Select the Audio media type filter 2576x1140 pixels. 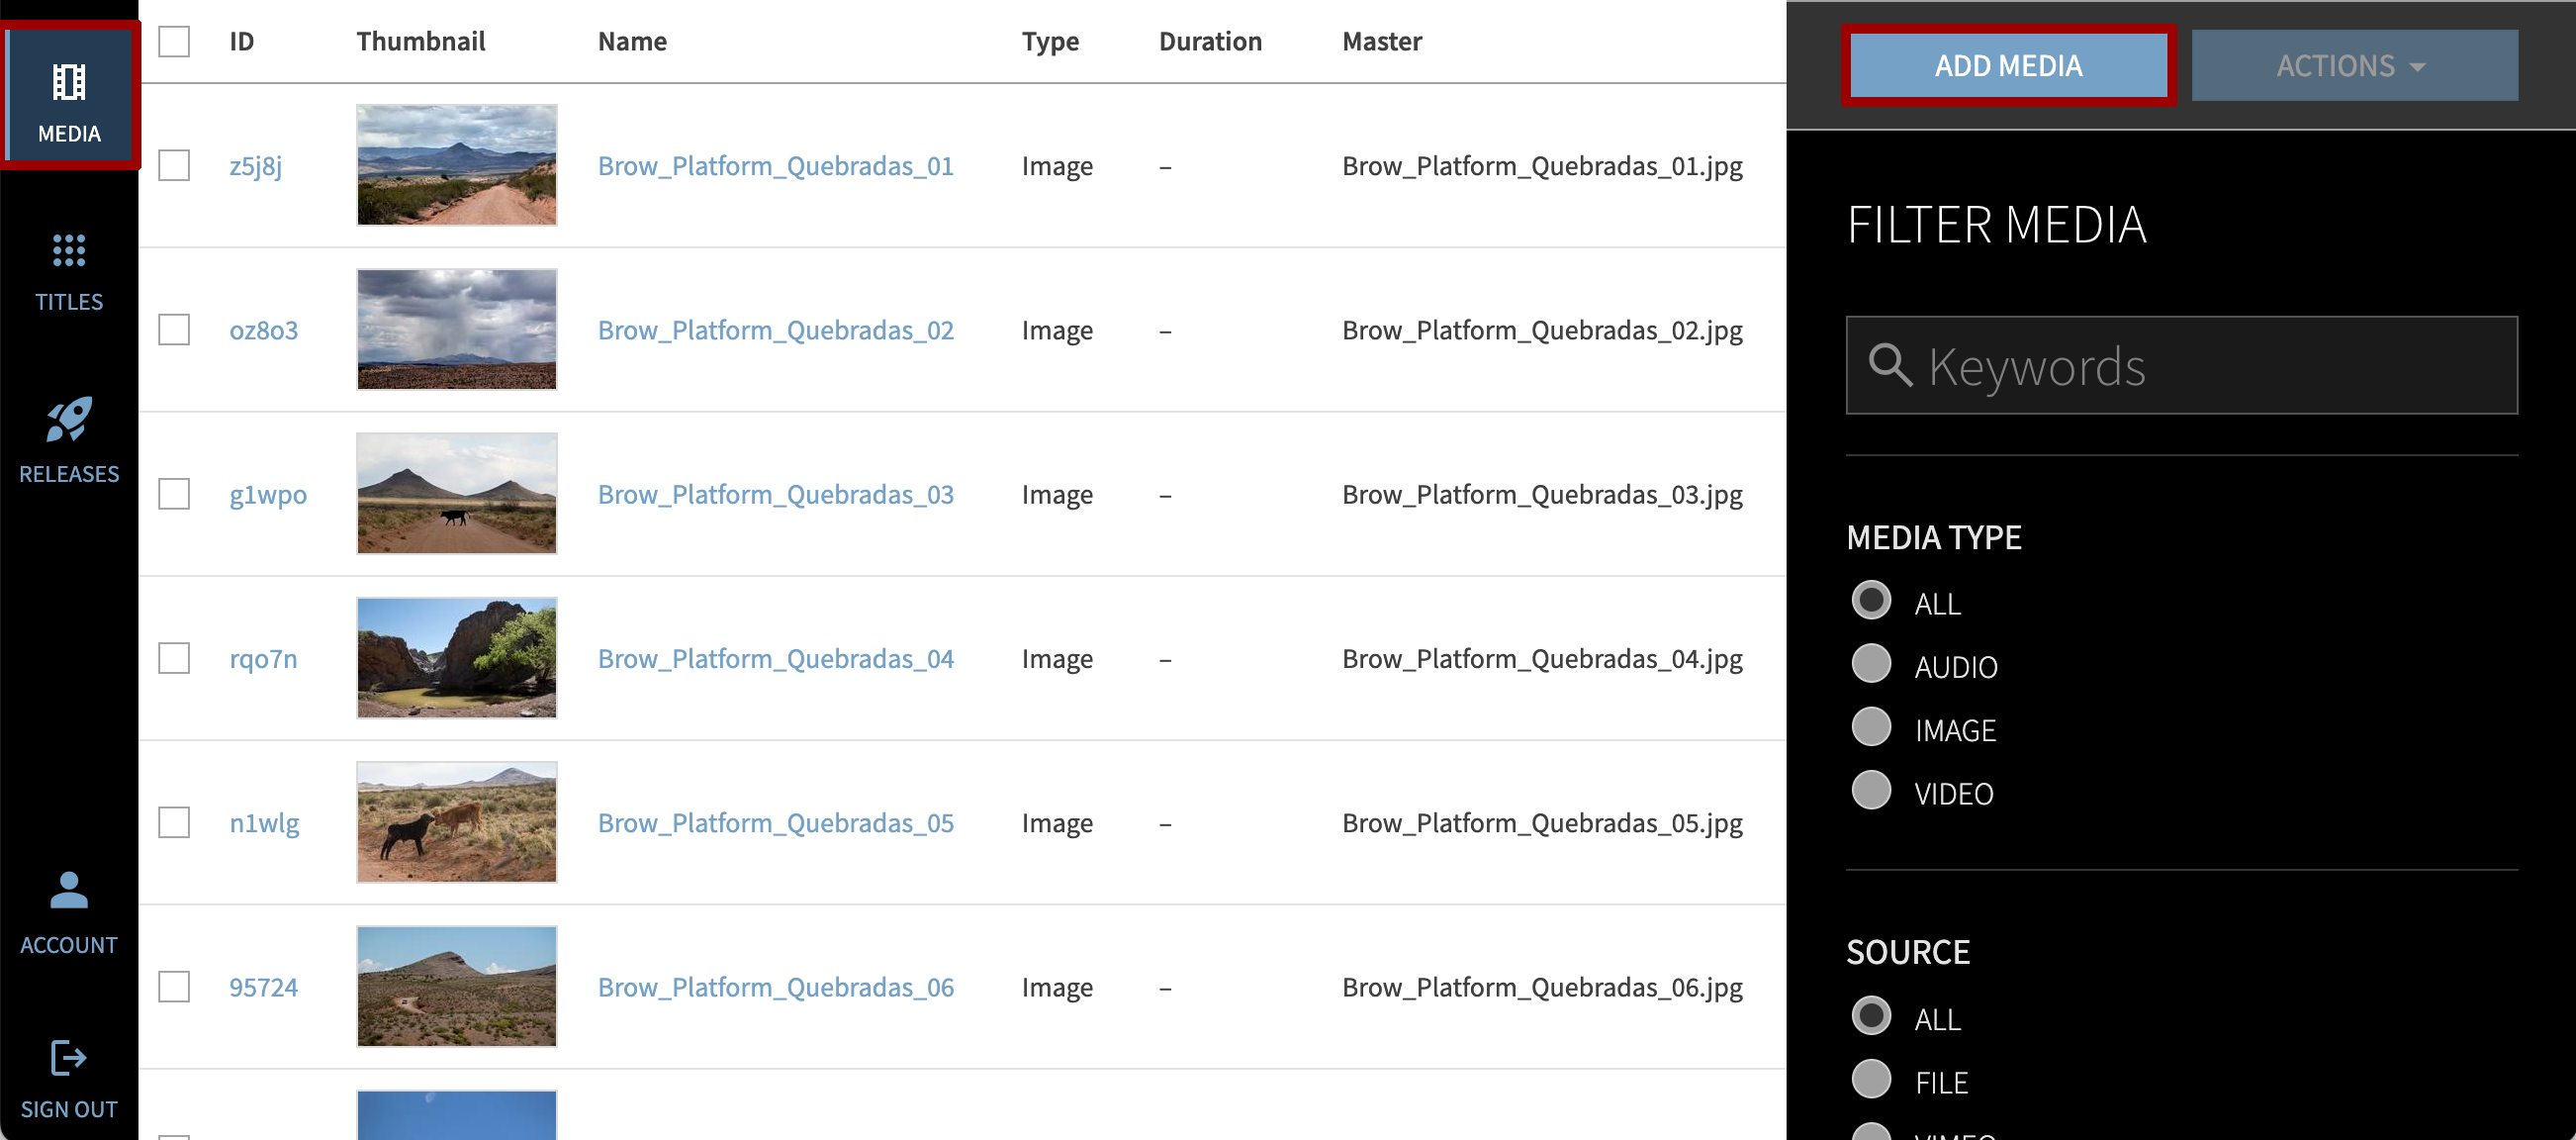(1871, 664)
